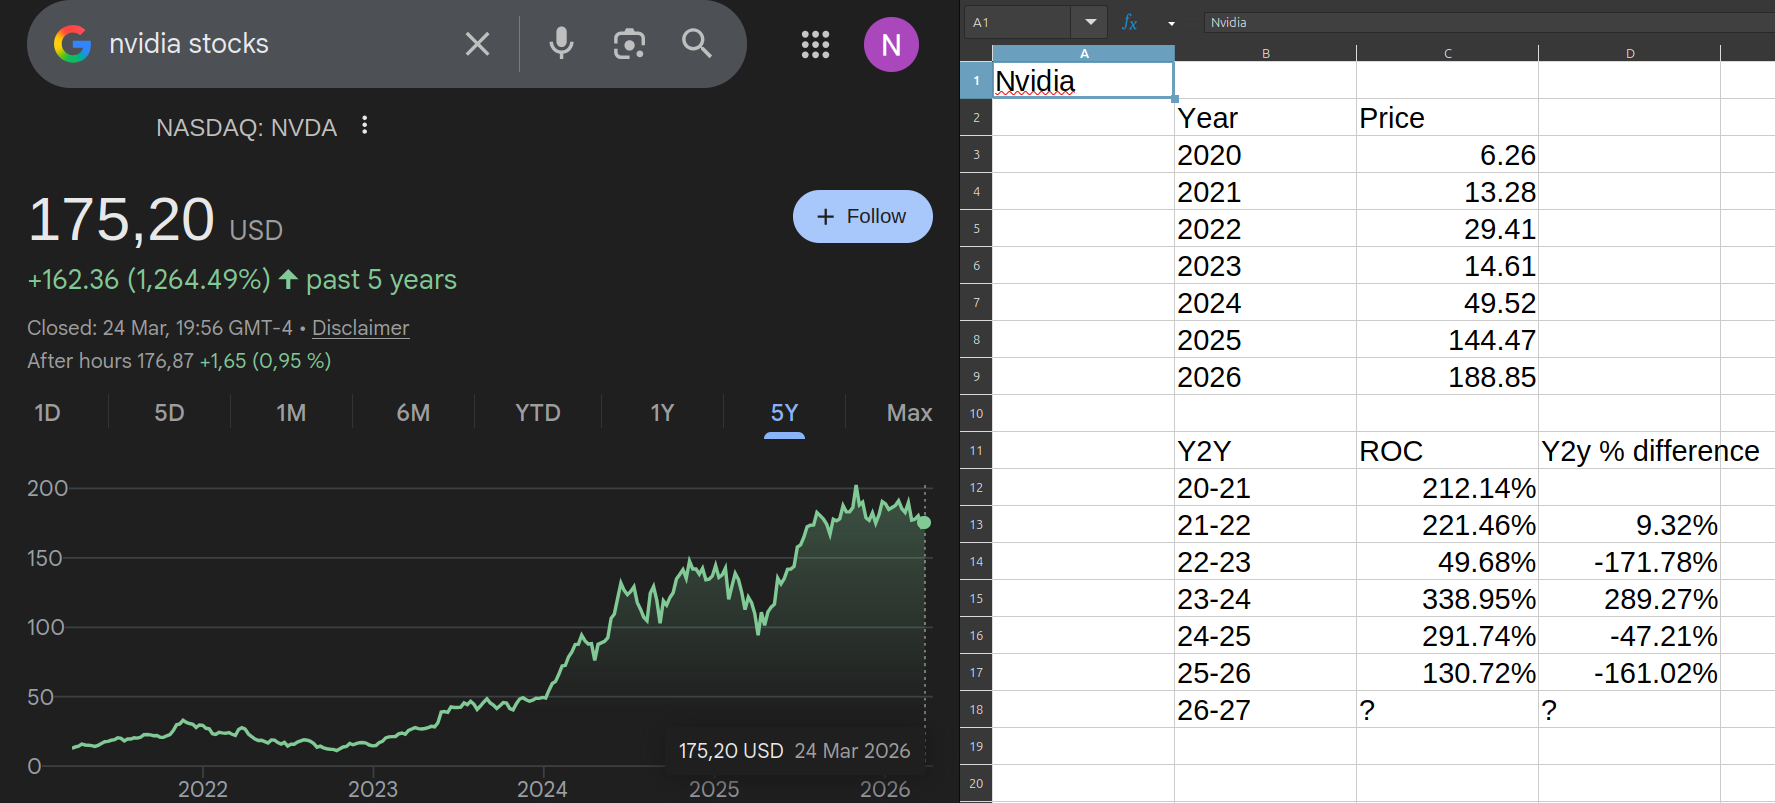Select column C header
Image resolution: width=1775 pixels, height=803 pixels.
point(1447,53)
